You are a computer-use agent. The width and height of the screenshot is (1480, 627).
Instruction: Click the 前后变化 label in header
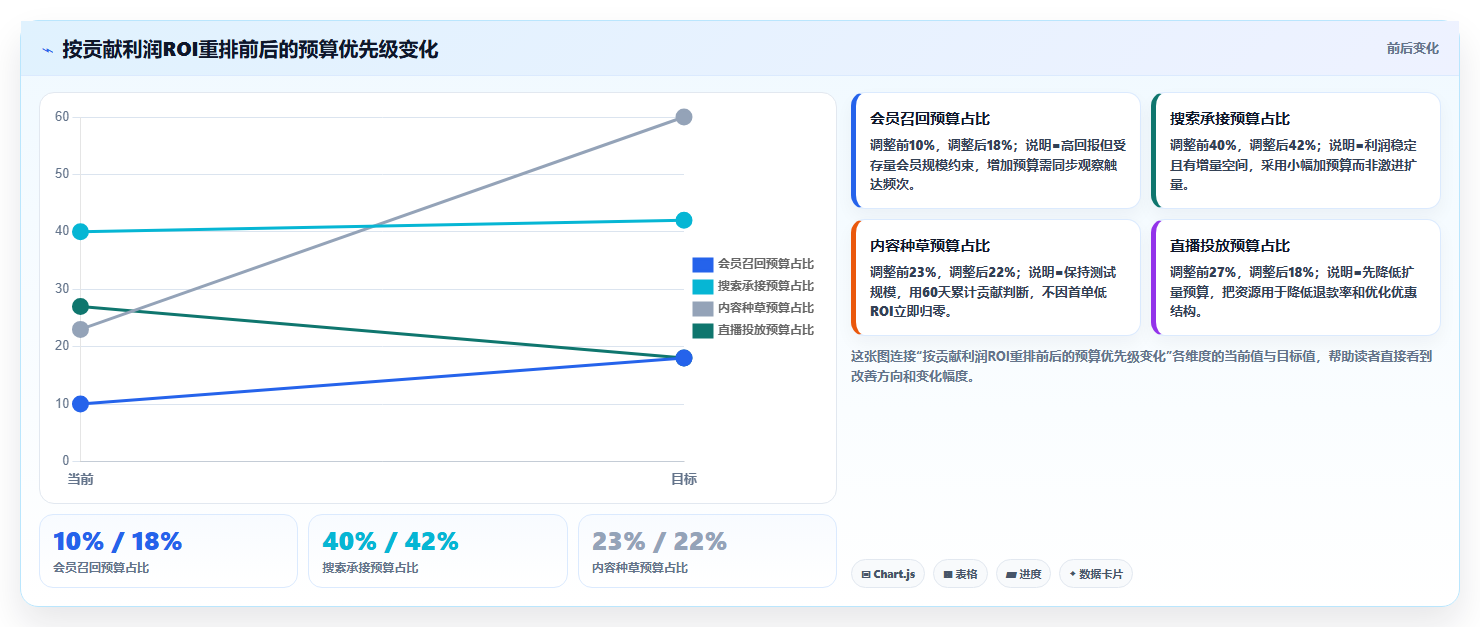pos(1412,48)
